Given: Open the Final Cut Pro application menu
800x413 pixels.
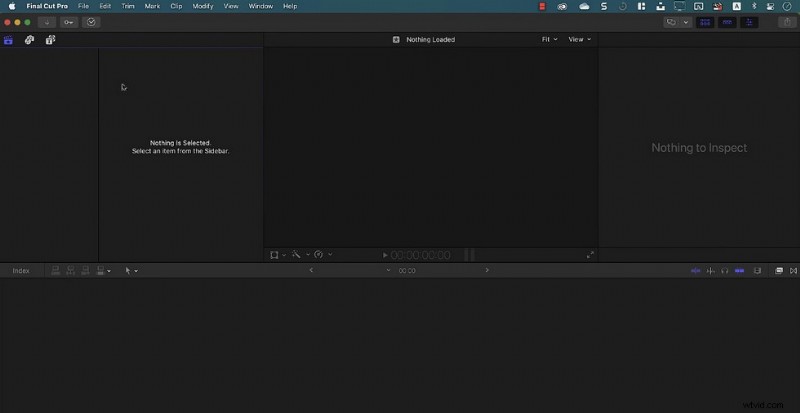Looking at the screenshot, I should click(47, 6).
